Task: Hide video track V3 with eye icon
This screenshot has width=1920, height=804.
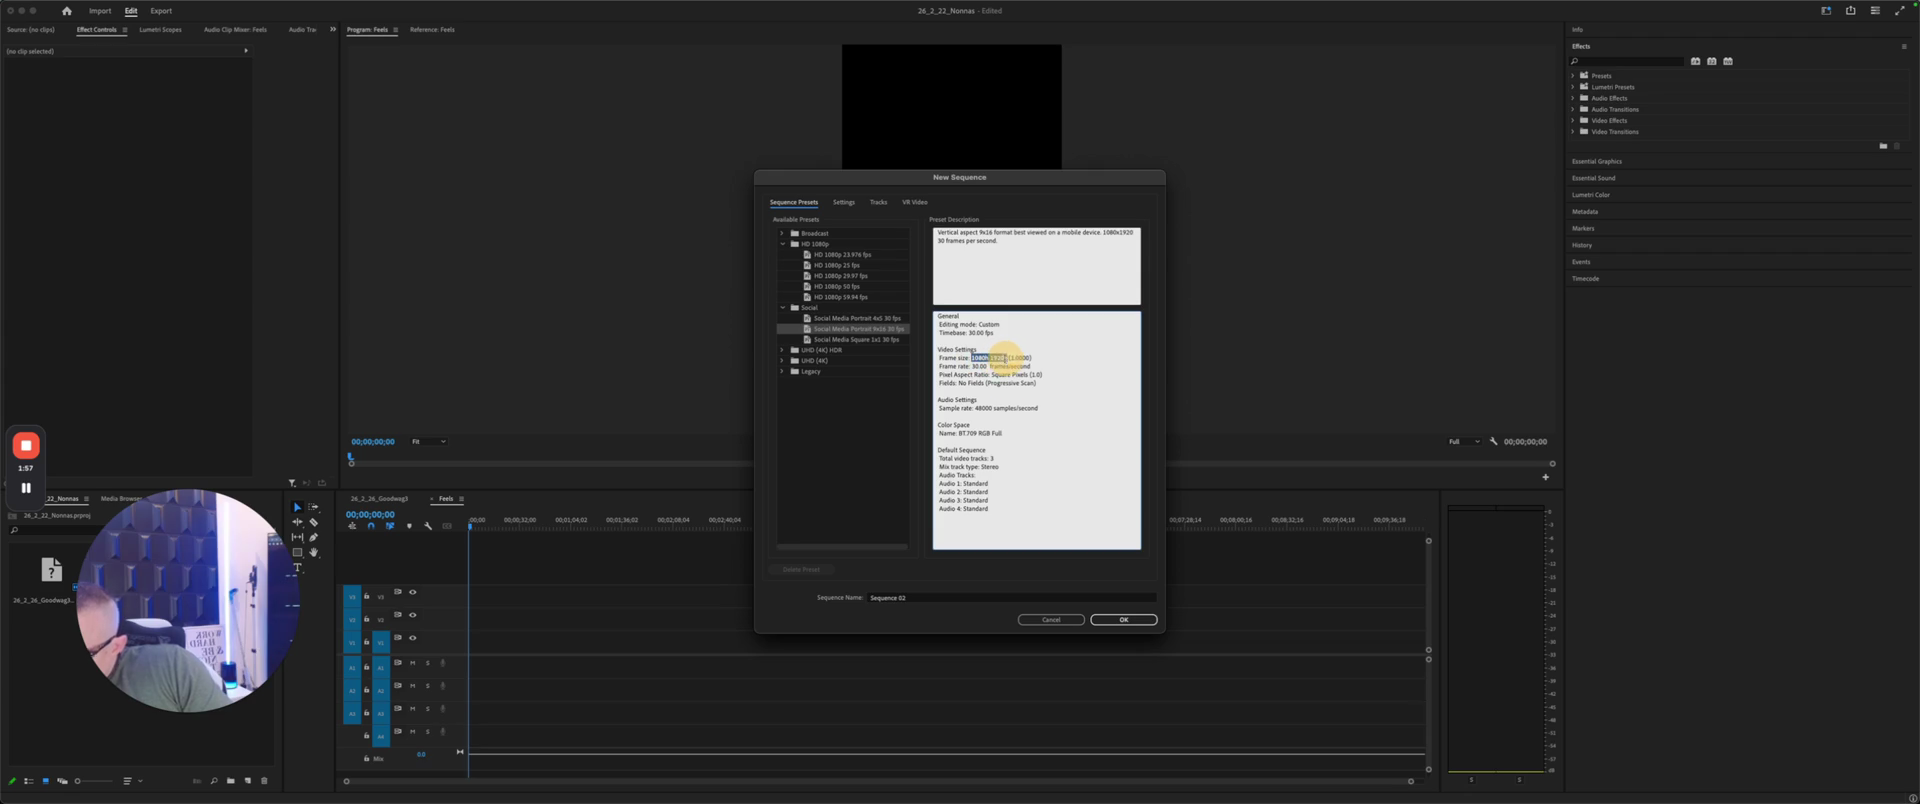Action: (412, 592)
